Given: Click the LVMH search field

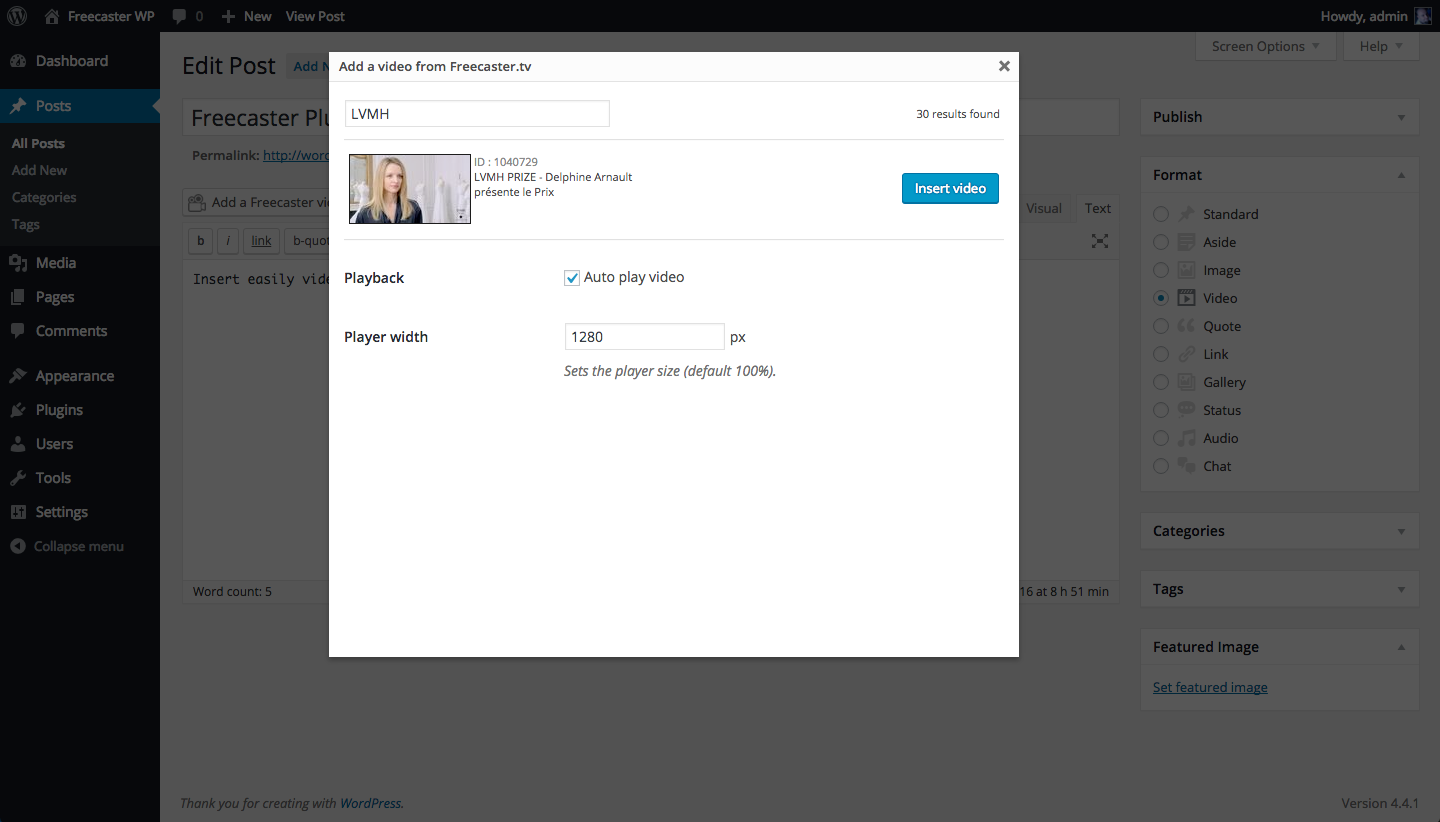Looking at the screenshot, I should (477, 114).
